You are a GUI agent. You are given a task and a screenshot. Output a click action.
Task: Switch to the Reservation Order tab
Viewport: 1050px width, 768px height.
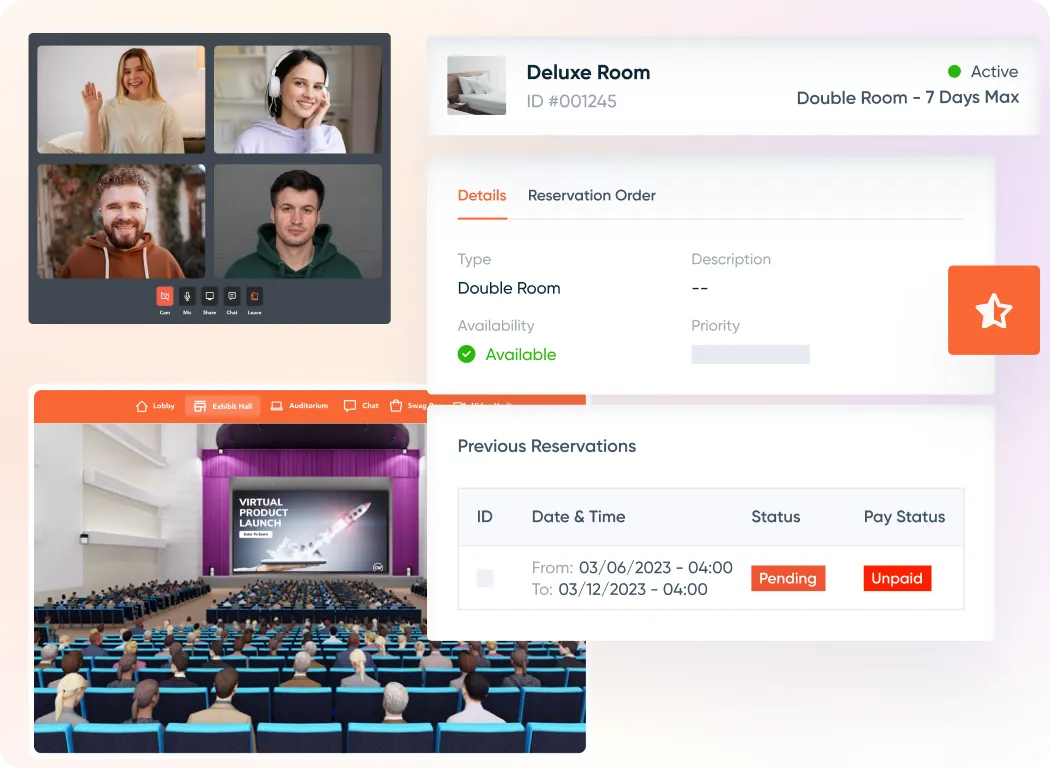point(591,195)
